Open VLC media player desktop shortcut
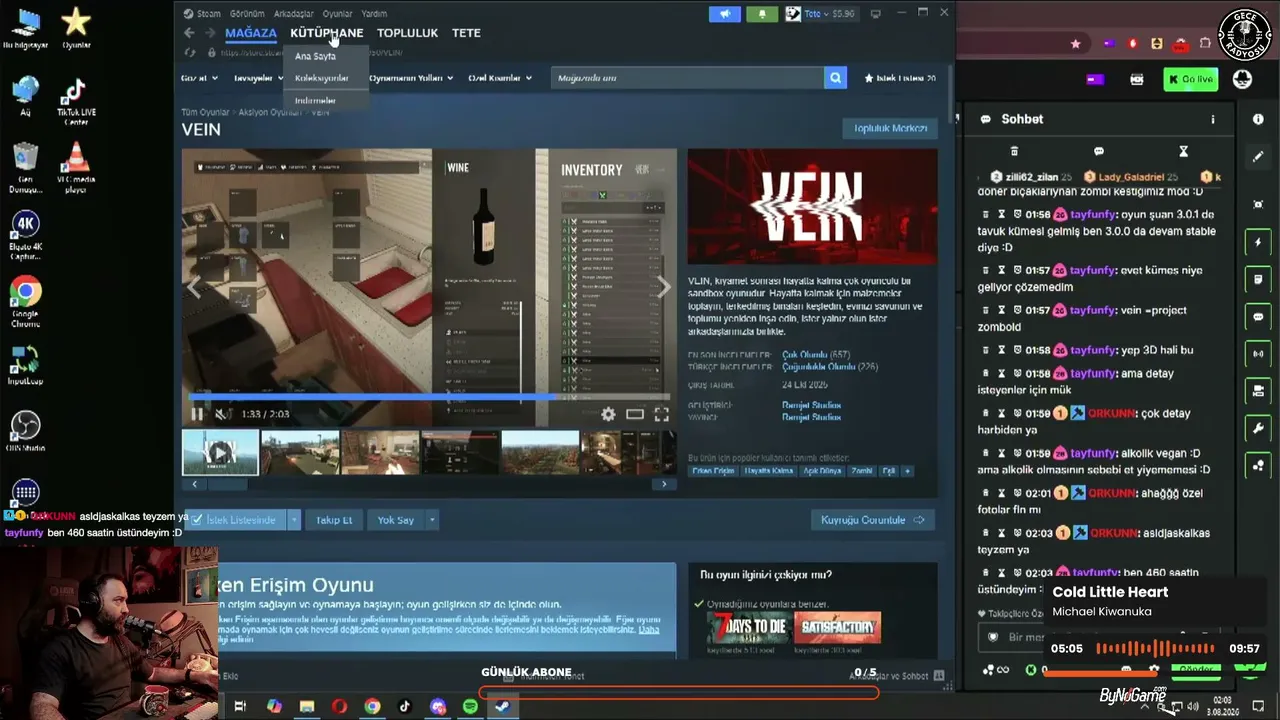1280x720 pixels. click(x=76, y=167)
